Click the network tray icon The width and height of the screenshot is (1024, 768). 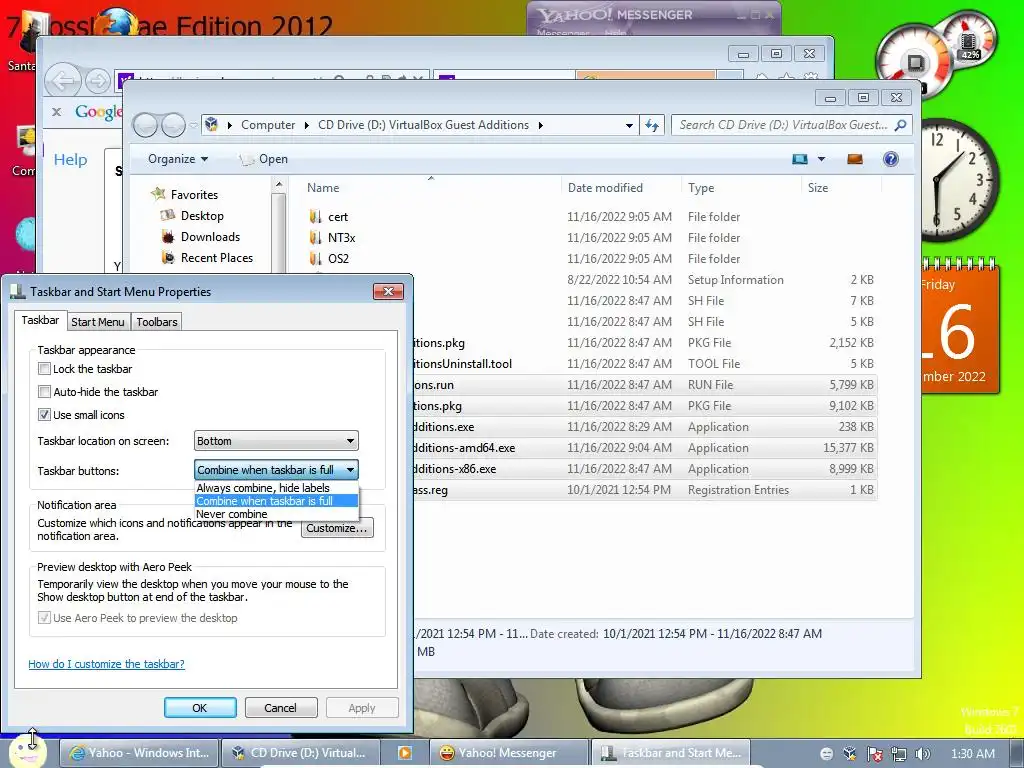coord(899,754)
